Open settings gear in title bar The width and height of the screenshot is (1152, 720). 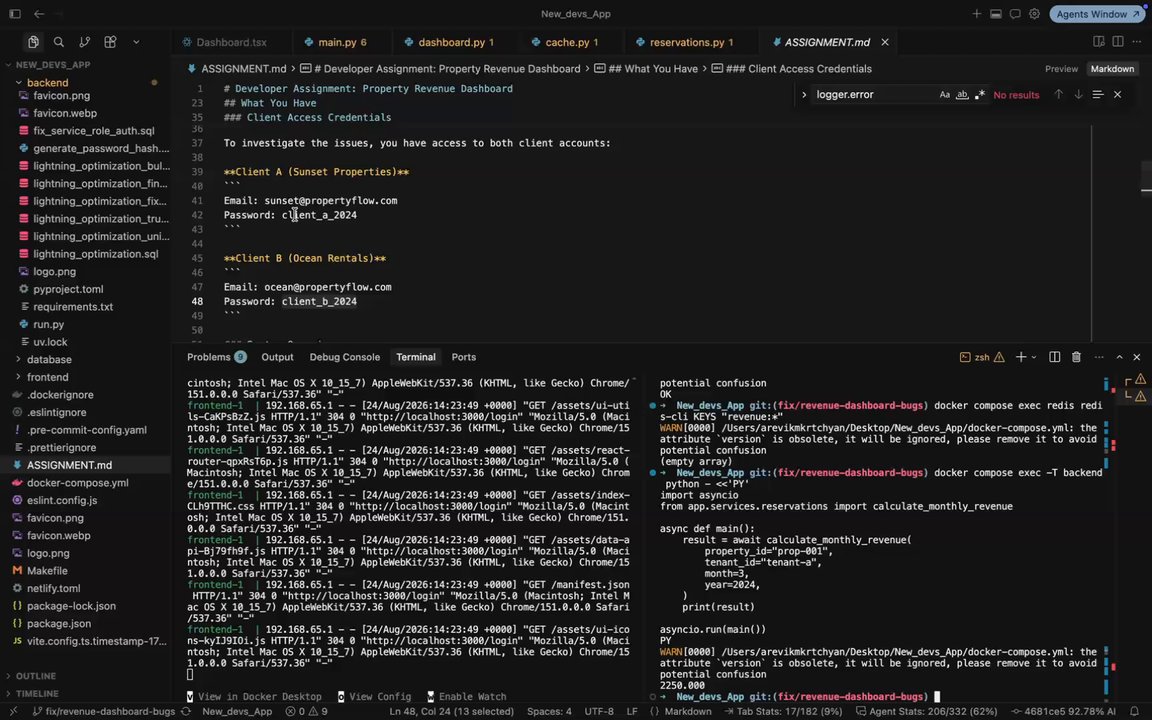click(x=1034, y=14)
